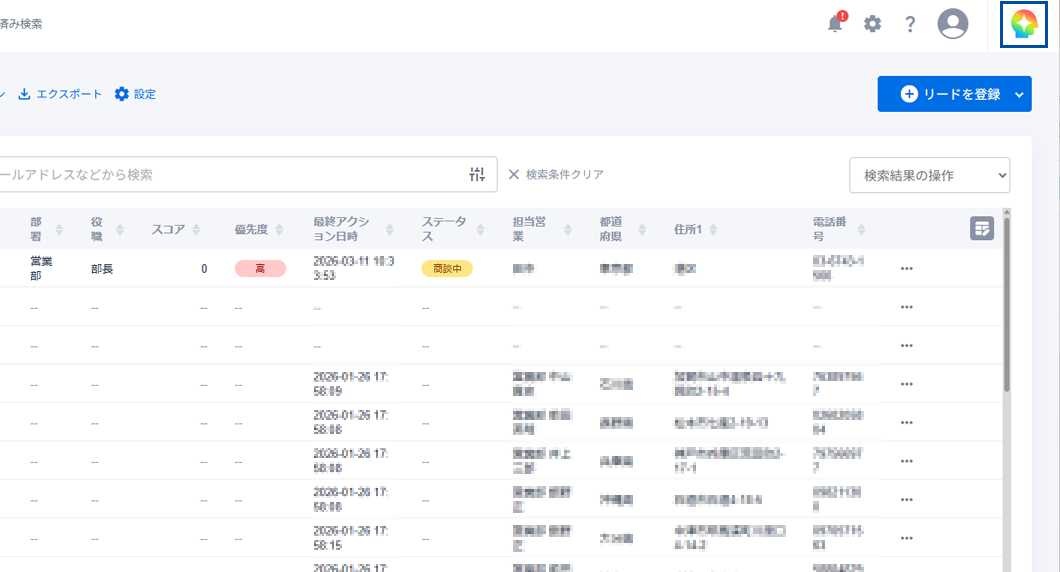Open settings gear in top header
The image size is (1060, 572).
(873, 24)
